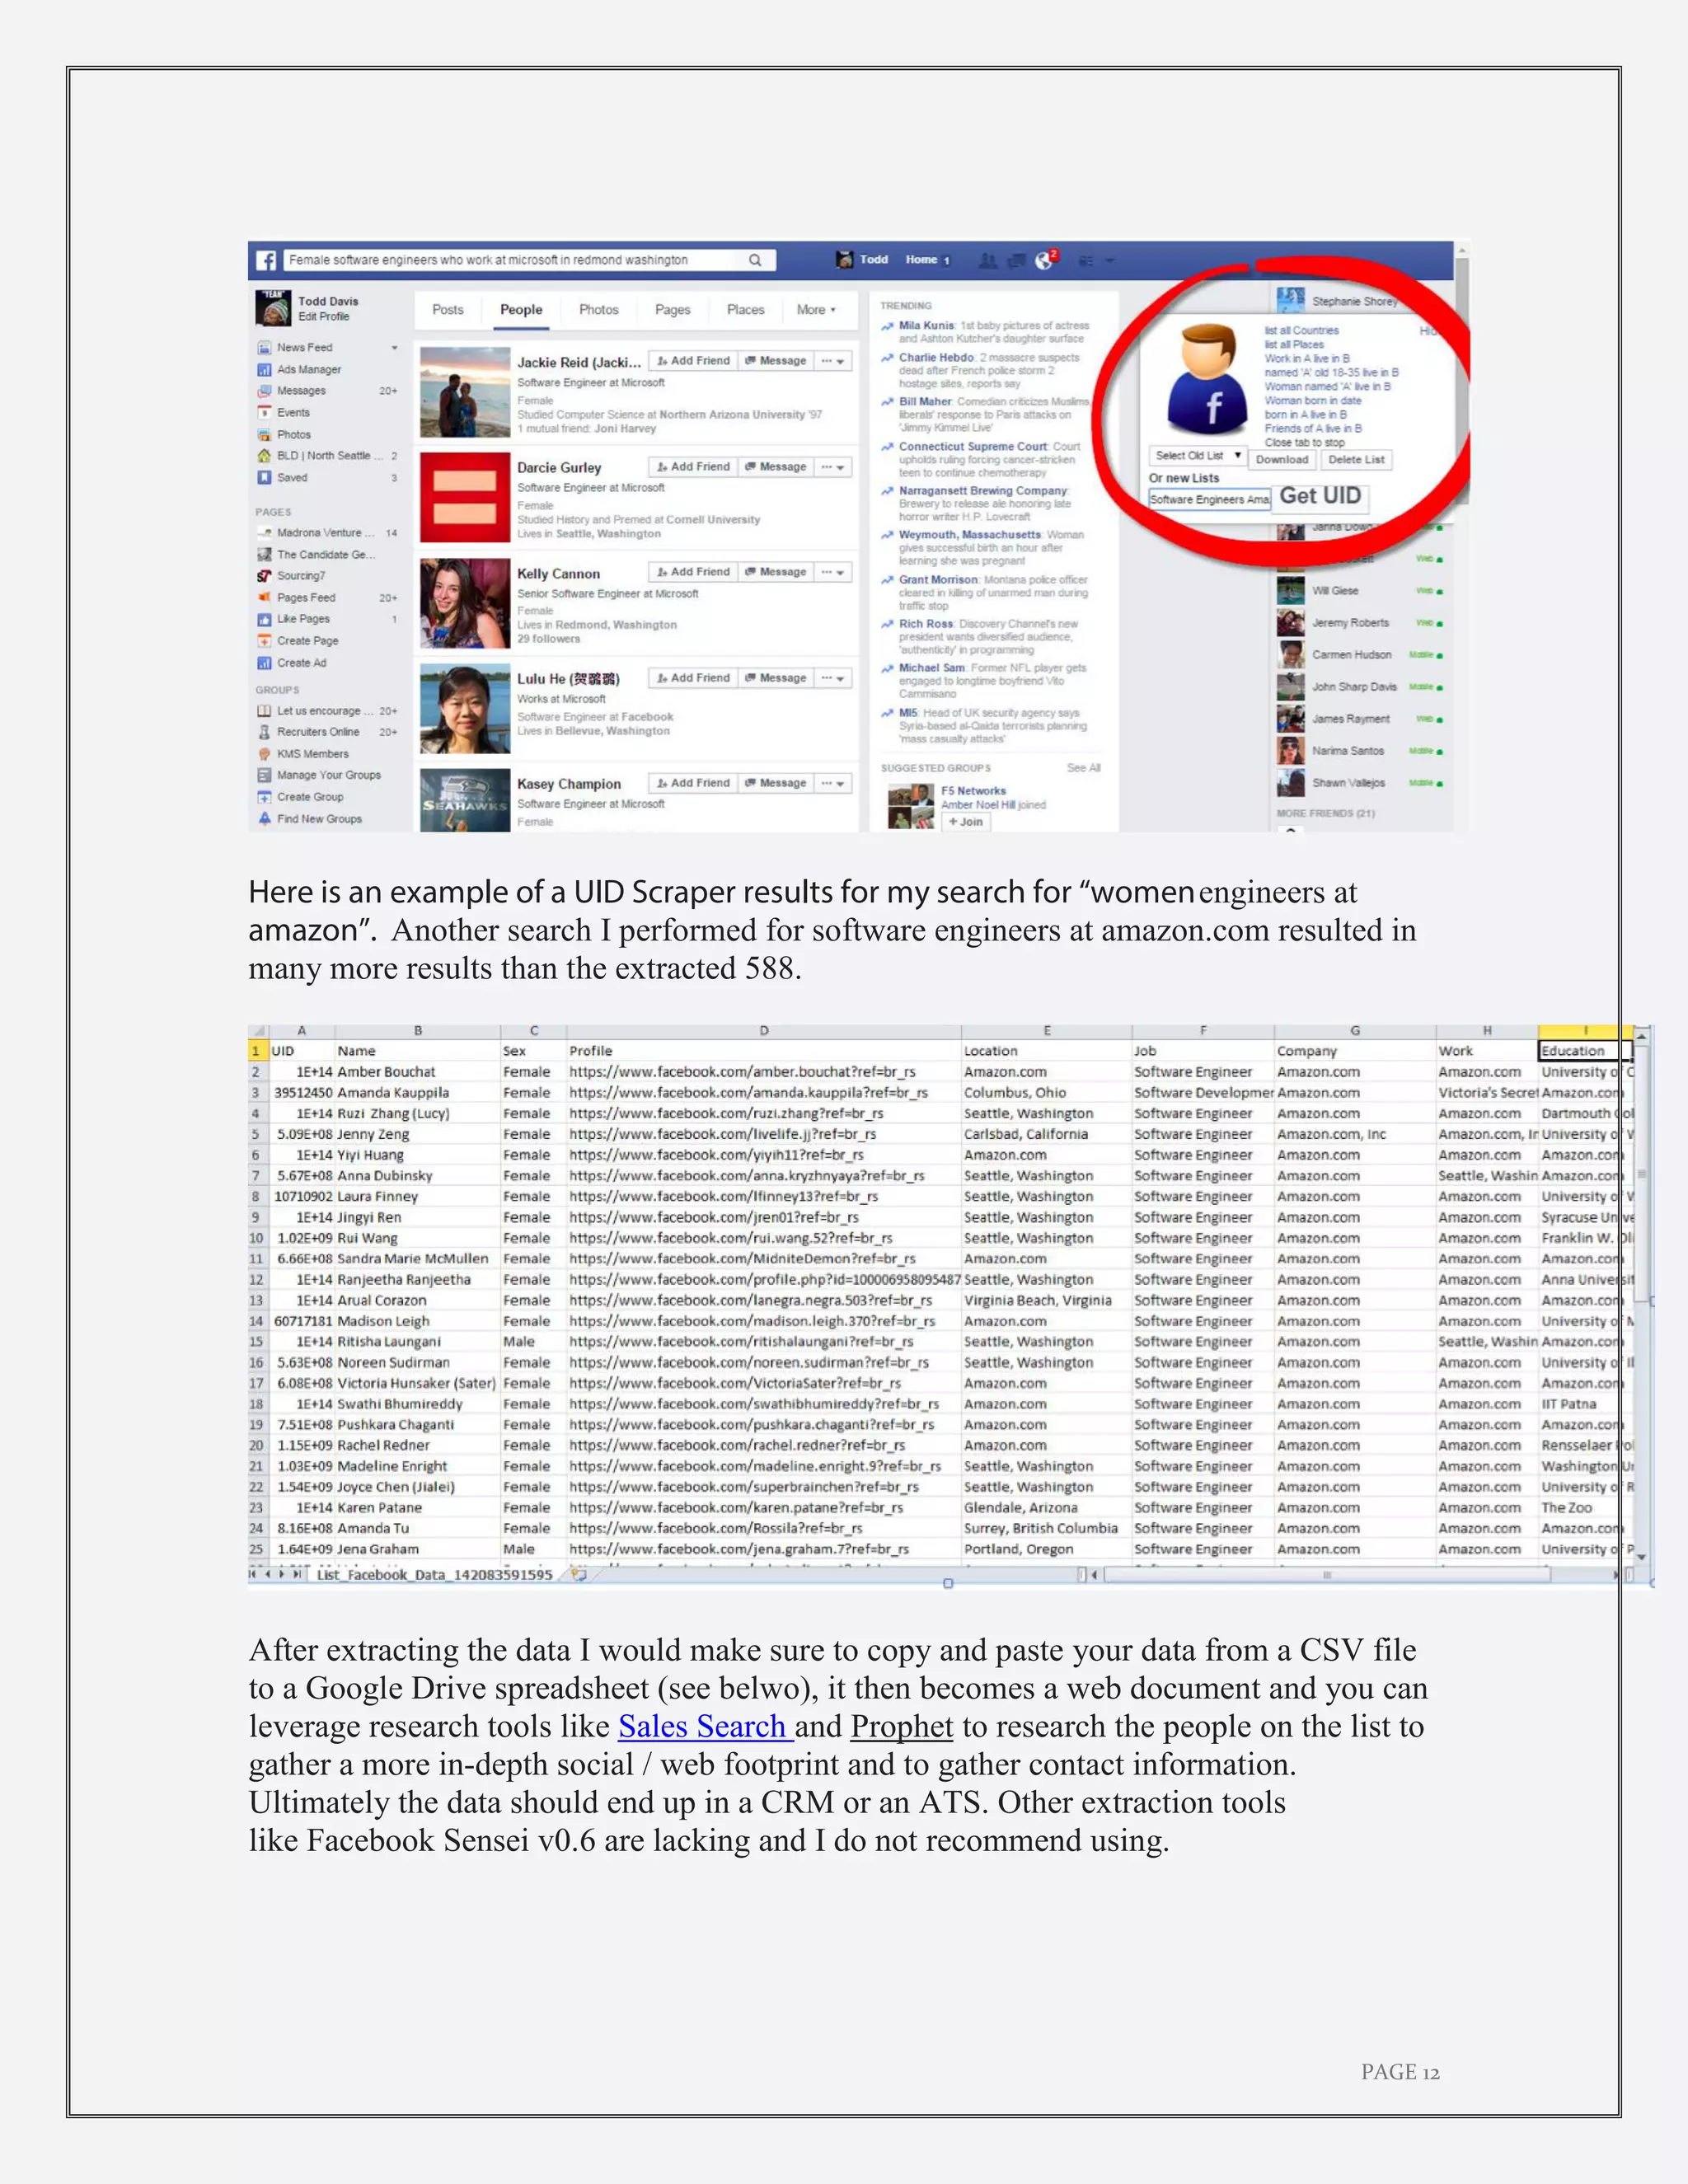Switch to the Pages tab
This screenshot has width=1688, height=2184.
pyautogui.click(x=673, y=310)
